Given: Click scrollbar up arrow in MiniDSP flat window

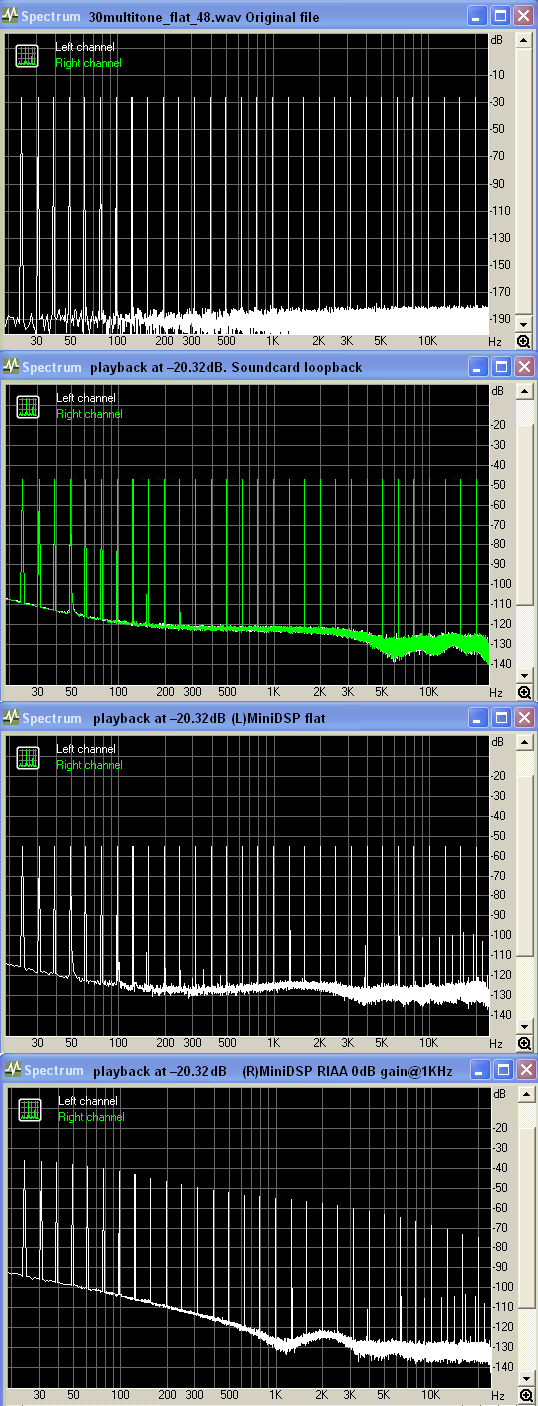Looking at the screenshot, I should coord(524,743).
